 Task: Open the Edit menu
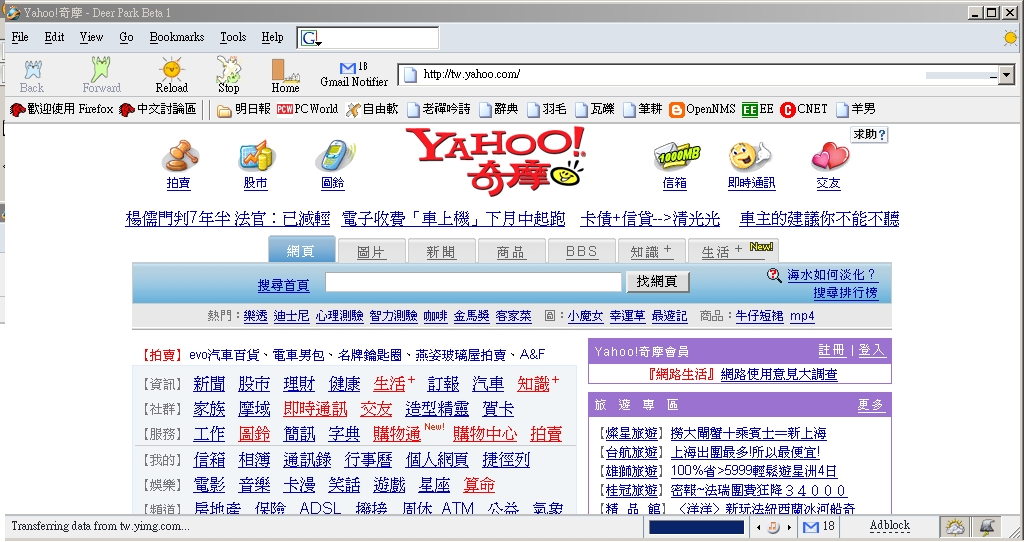point(54,37)
